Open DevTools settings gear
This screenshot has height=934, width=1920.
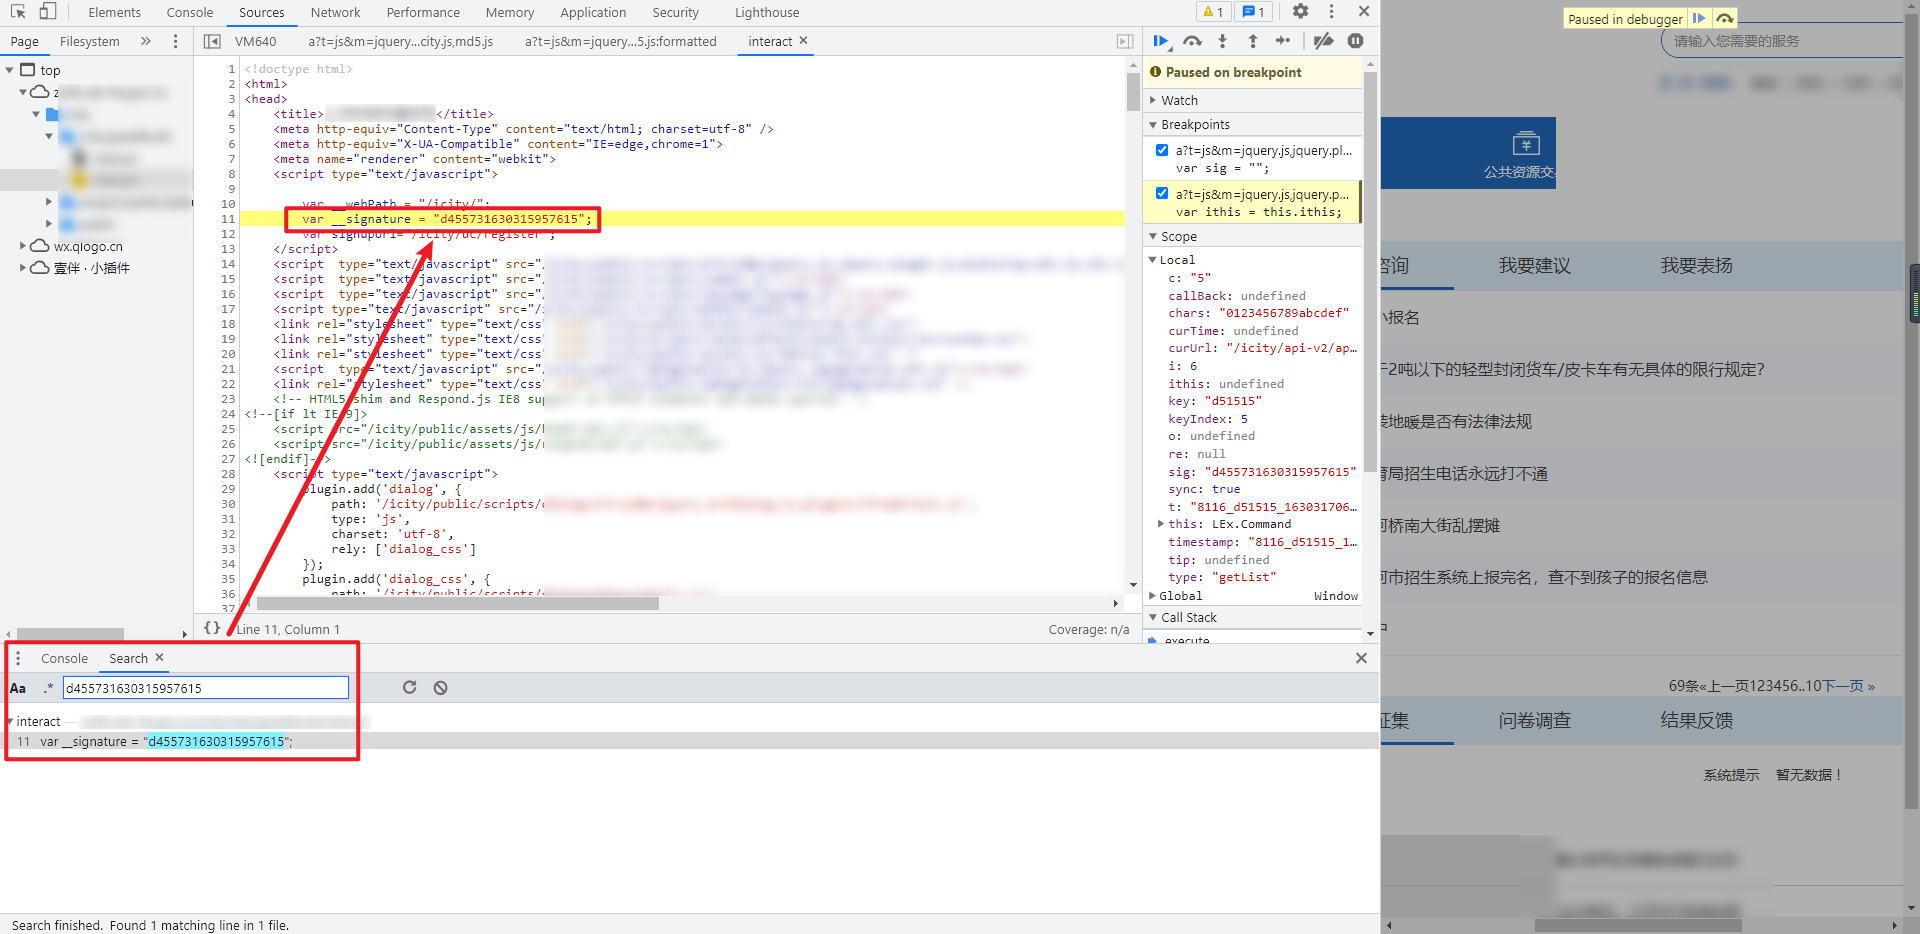tap(1300, 12)
